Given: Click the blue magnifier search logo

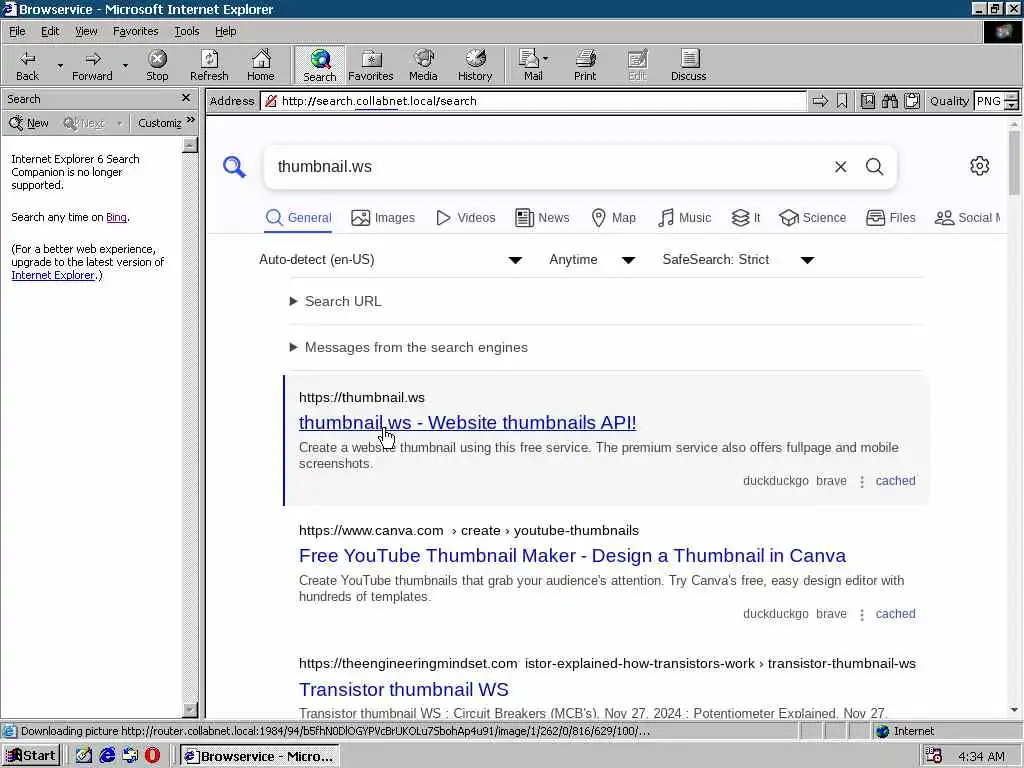Looking at the screenshot, I should (234, 167).
